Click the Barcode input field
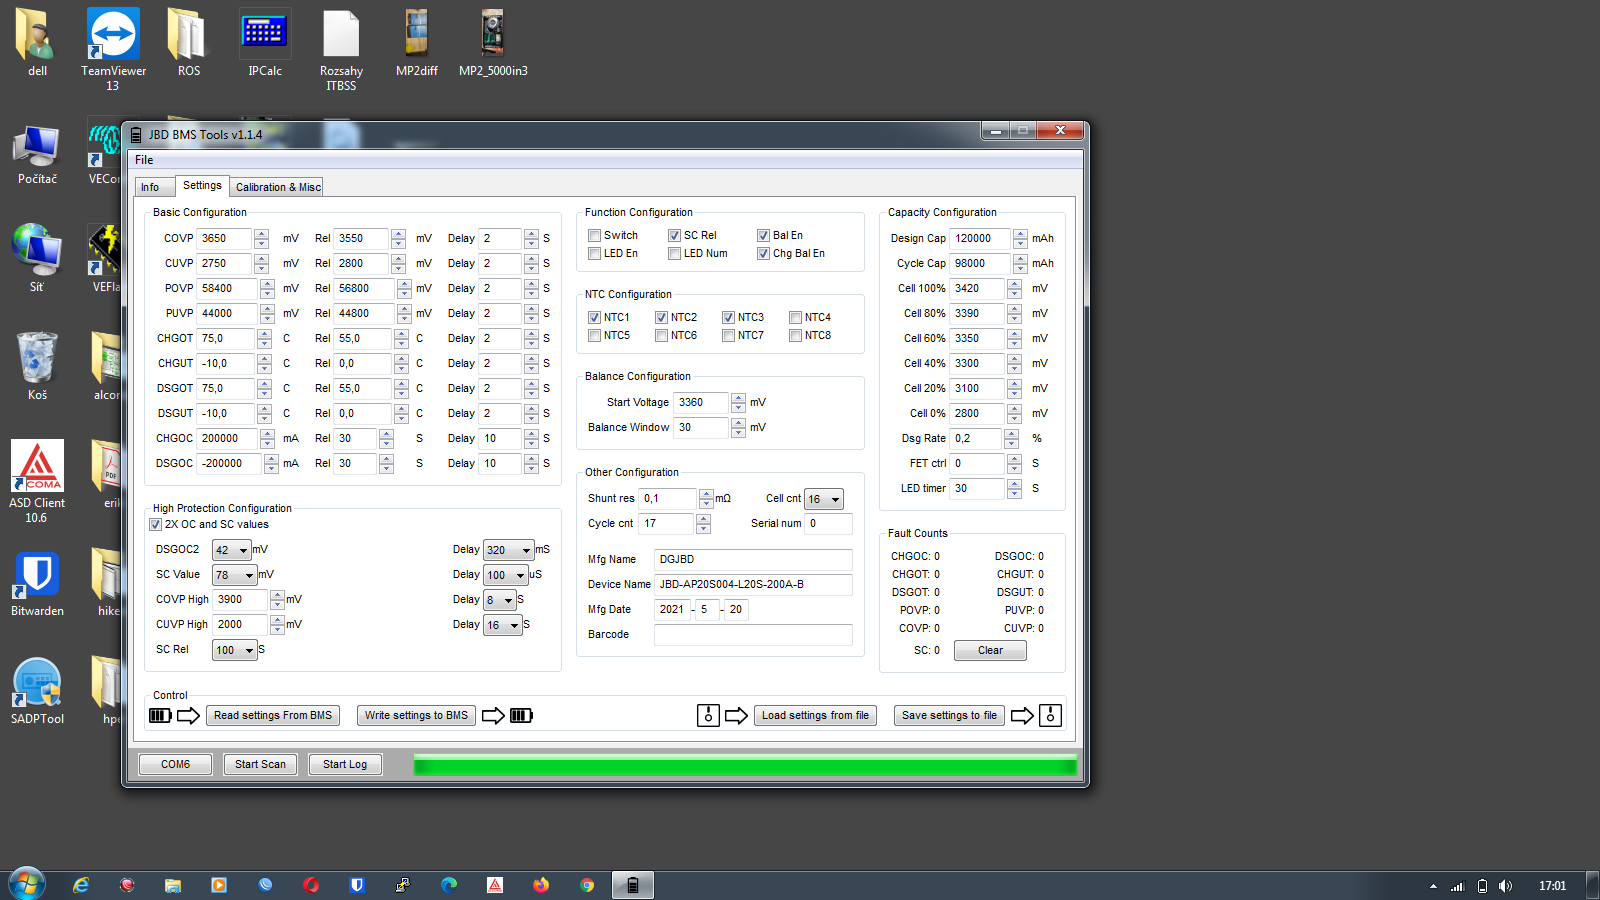Screen dimensions: 1600x900 point(752,635)
